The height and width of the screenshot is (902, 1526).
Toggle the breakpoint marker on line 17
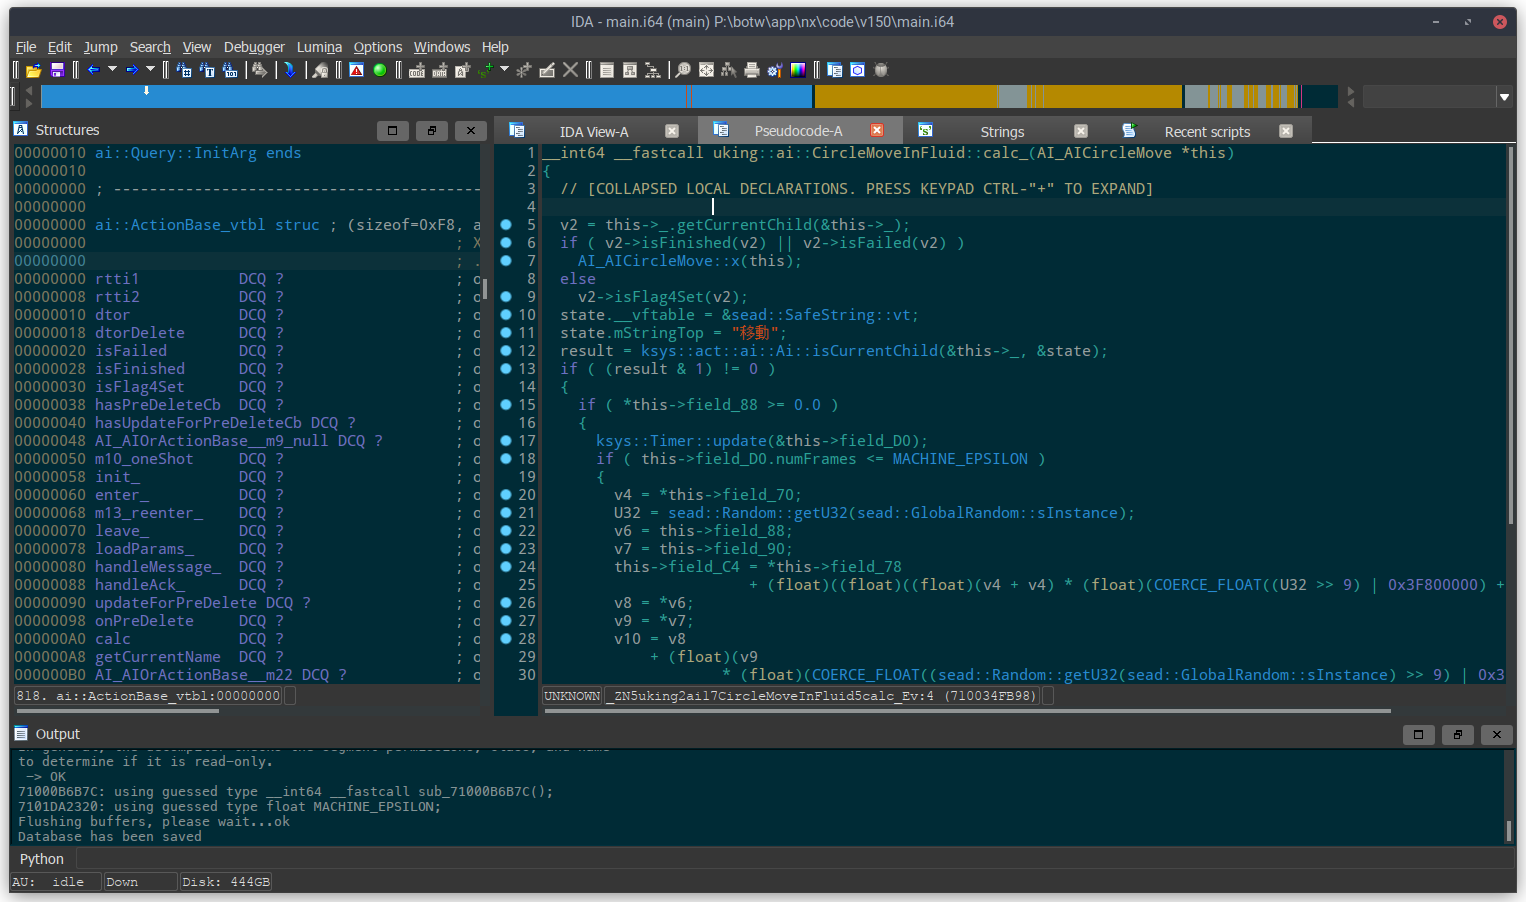505,440
